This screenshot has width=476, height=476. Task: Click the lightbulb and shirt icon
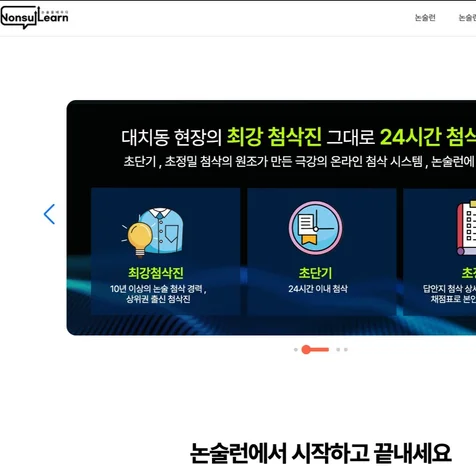(153, 233)
